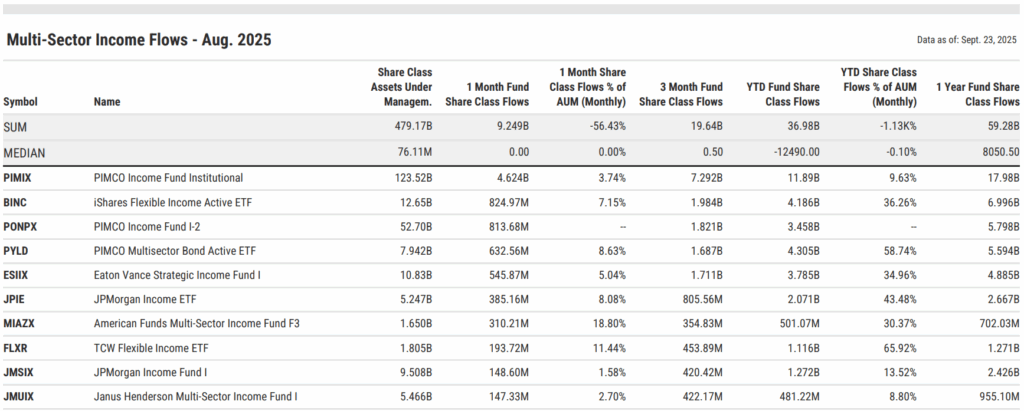The height and width of the screenshot is (411, 1024).
Task: Click the MIAZX monthly percent 18.80%
Action: [609, 323]
